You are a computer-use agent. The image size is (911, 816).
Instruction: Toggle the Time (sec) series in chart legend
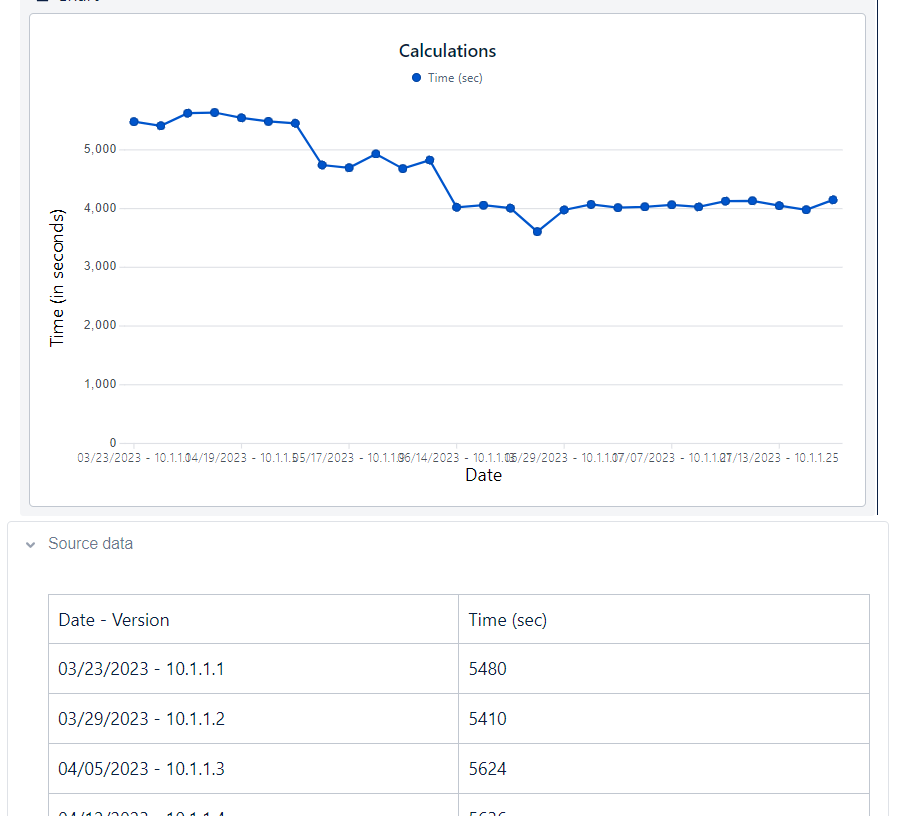coord(447,78)
